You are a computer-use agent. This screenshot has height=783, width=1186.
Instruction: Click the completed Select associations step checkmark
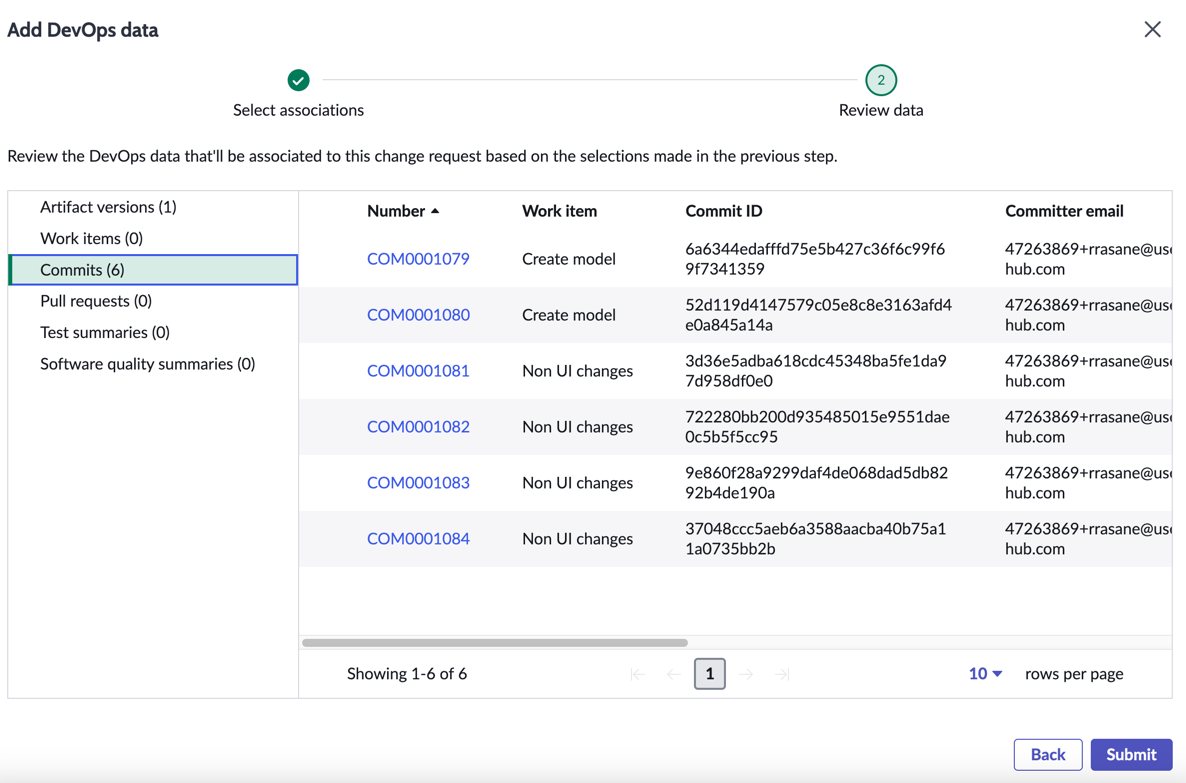(x=298, y=79)
